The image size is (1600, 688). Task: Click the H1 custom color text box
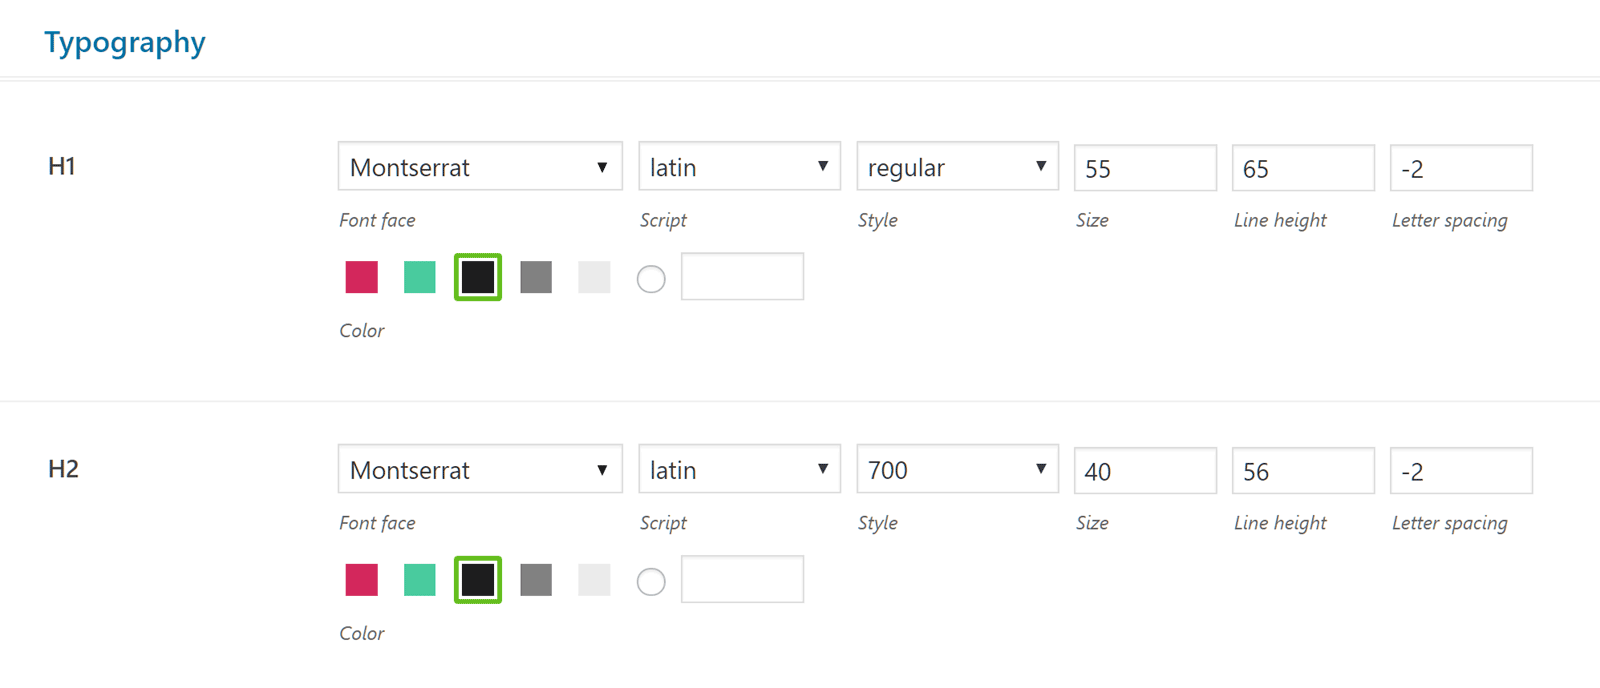742,277
